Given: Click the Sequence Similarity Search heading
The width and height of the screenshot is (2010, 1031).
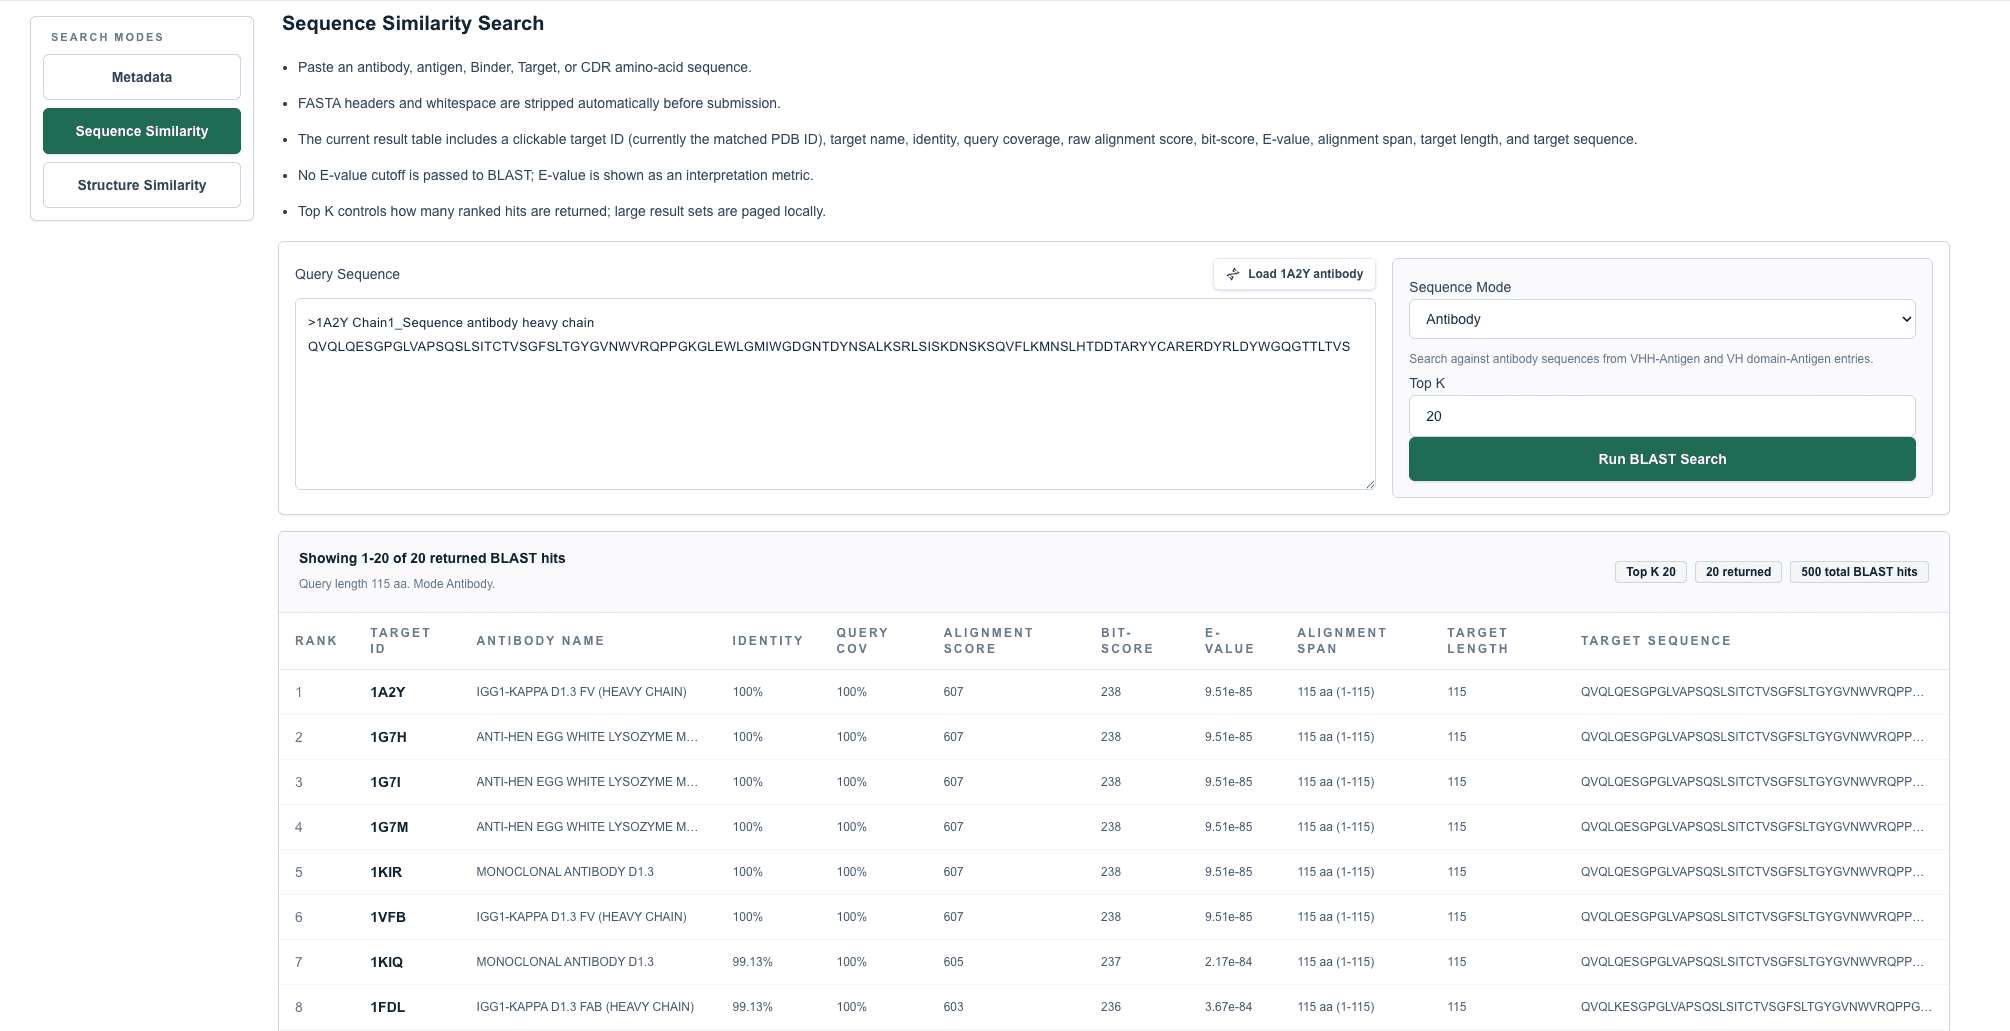Looking at the screenshot, I should pyautogui.click(x=413, y=23).
